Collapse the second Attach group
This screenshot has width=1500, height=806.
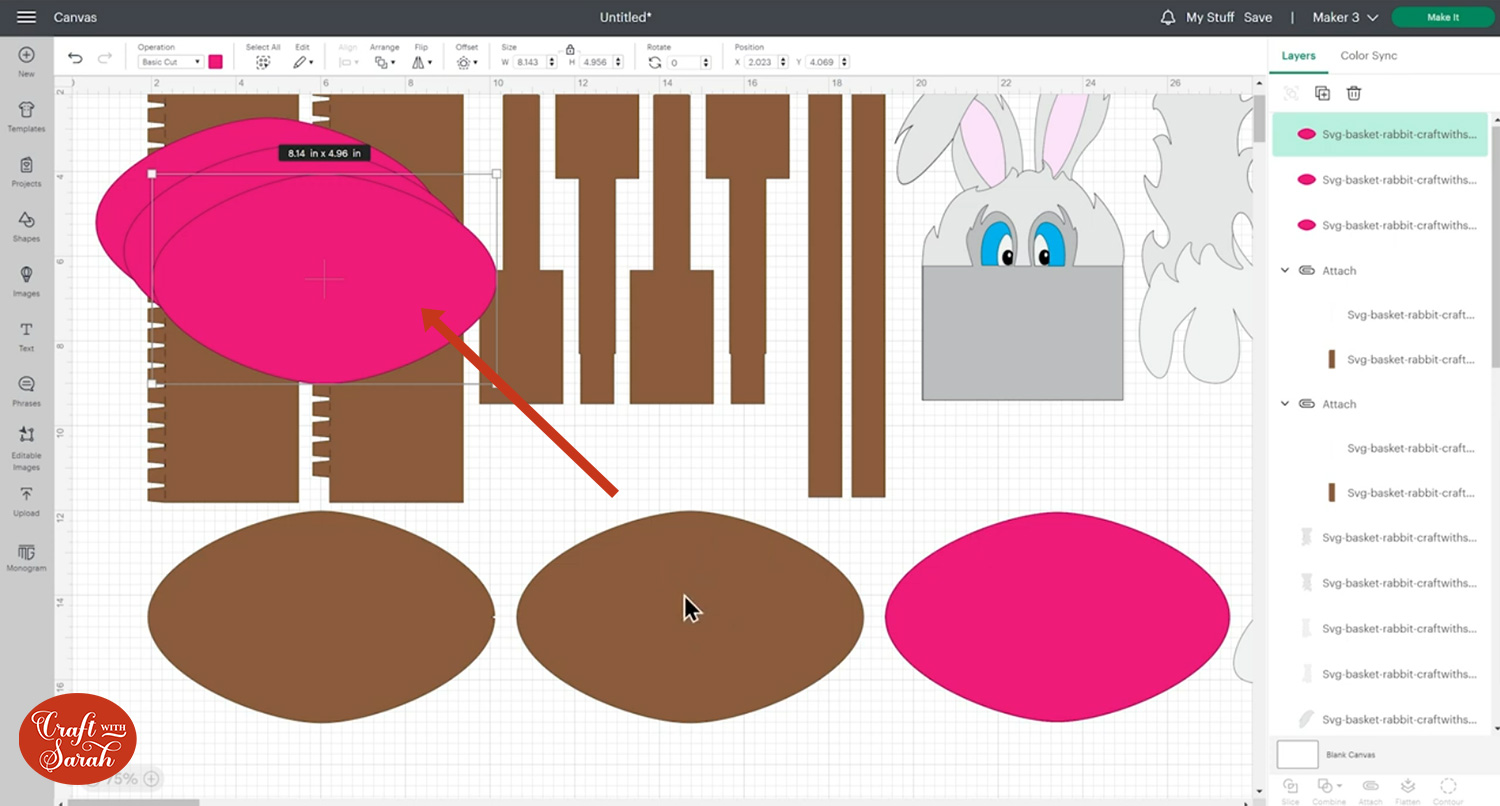pos(1286,404)
